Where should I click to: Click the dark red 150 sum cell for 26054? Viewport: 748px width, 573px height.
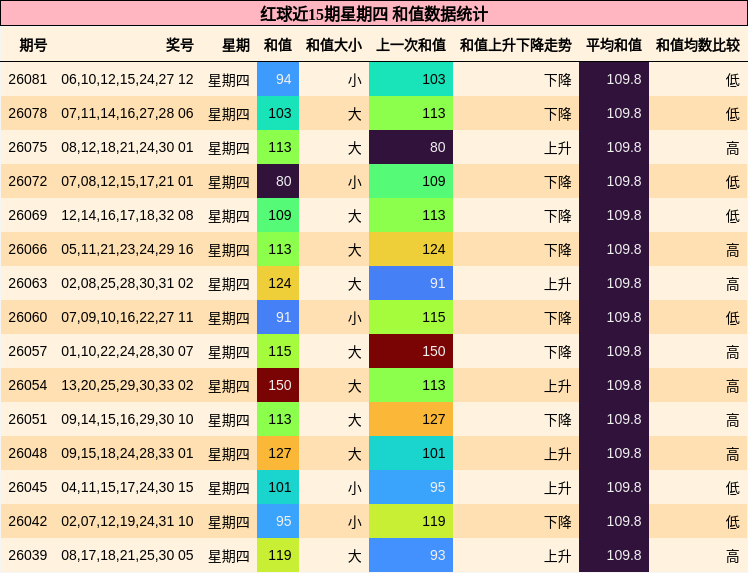pyautogui.click(x=278, y=385)
